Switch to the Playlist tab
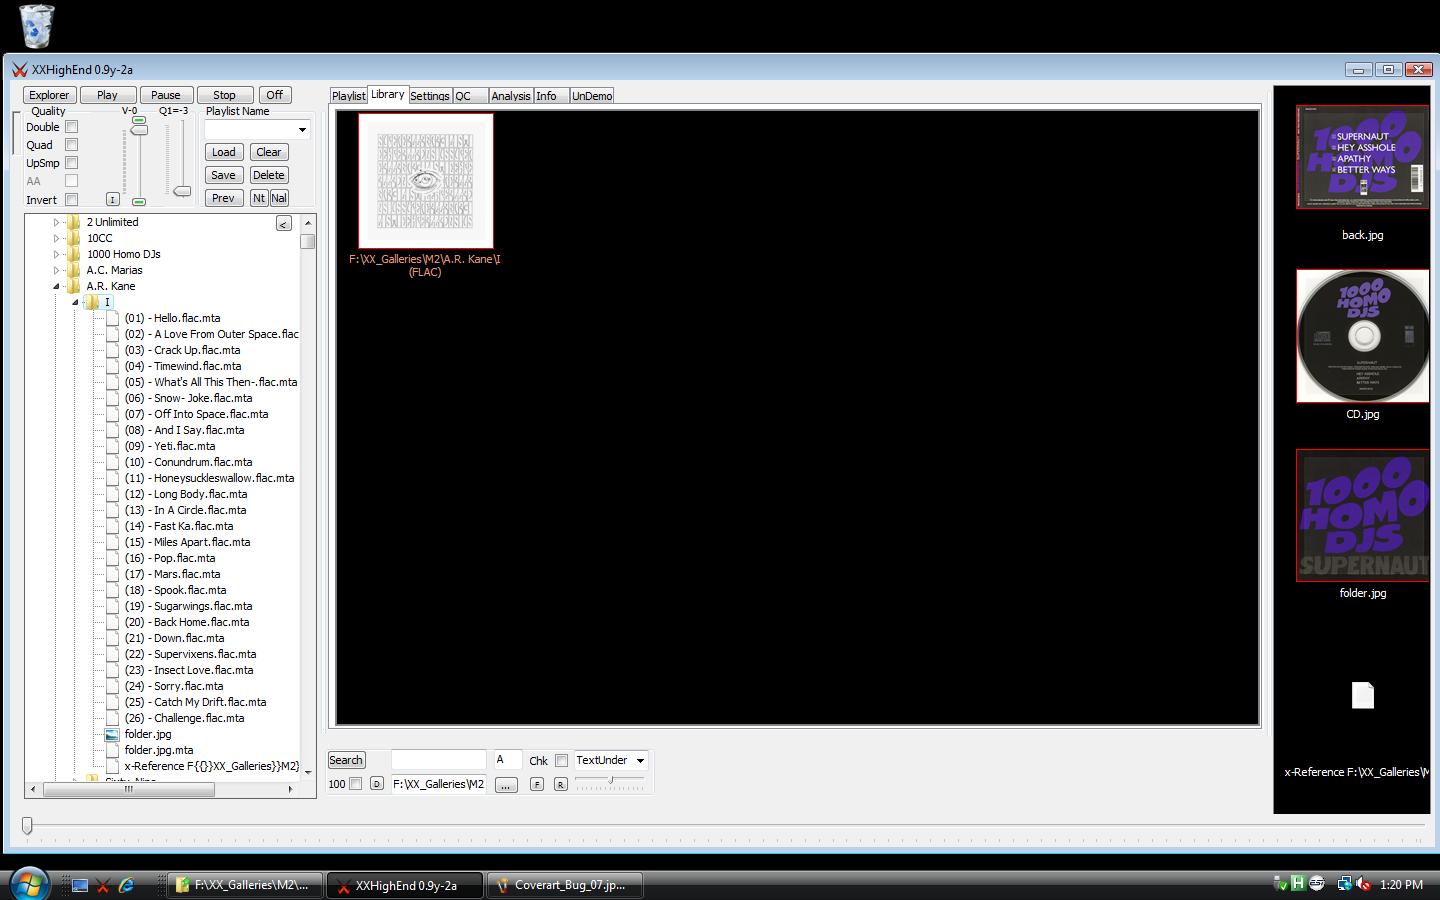Image resolution: width=1440 pixels, height=900 pixels. click(349, 96)
